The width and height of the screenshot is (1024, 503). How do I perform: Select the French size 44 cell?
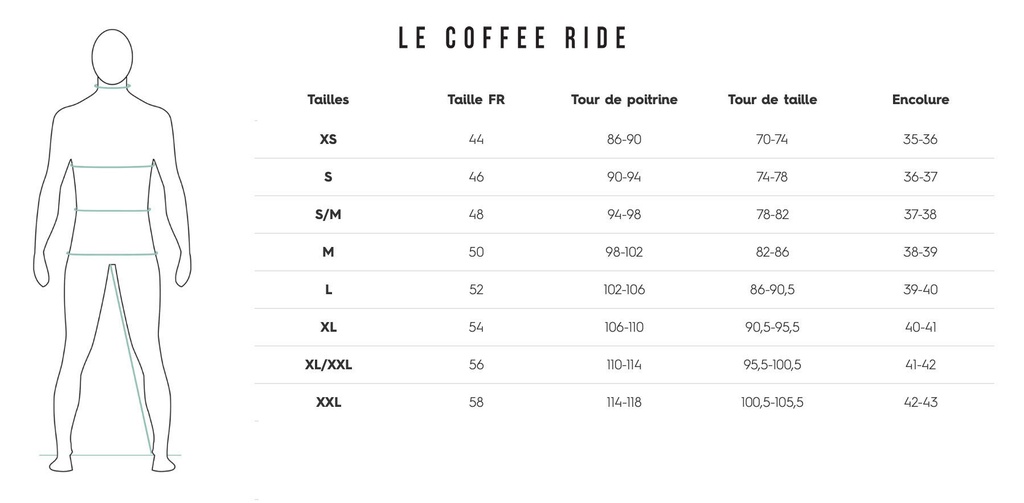476,139
